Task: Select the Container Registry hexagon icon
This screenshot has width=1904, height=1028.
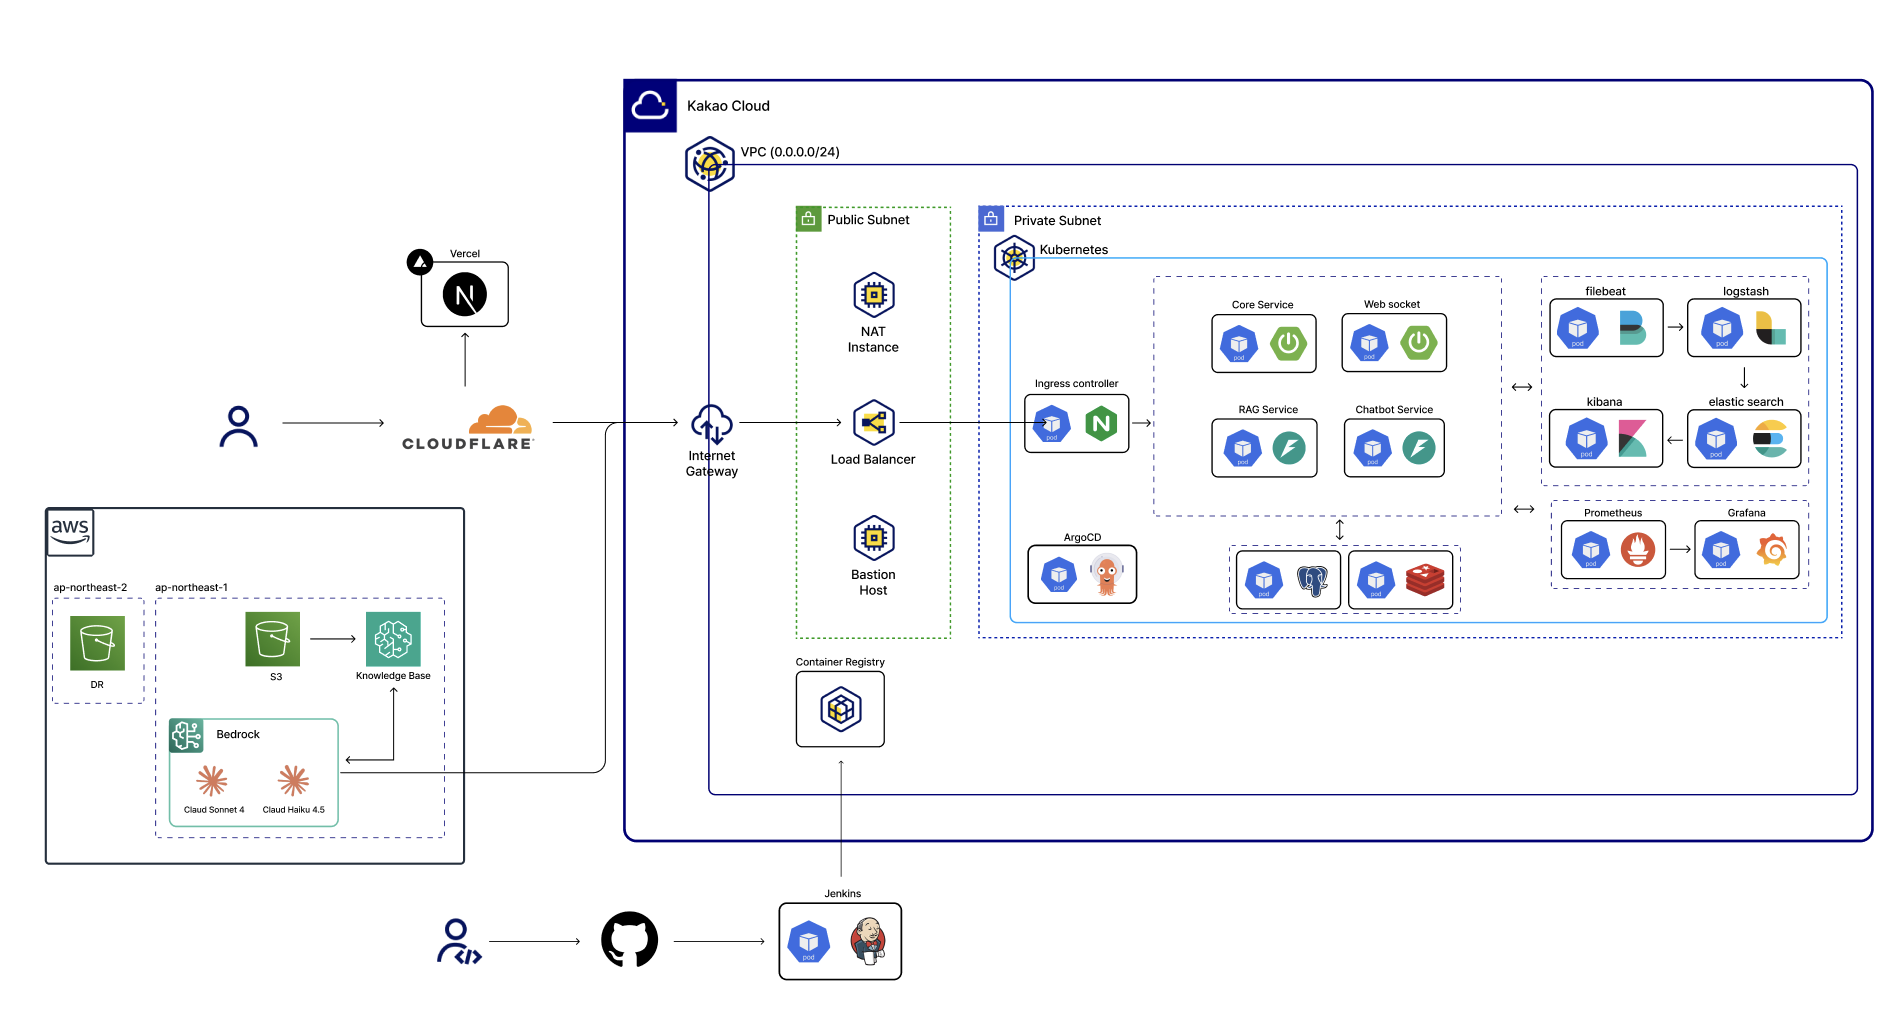Action: (x=841, y=709)
